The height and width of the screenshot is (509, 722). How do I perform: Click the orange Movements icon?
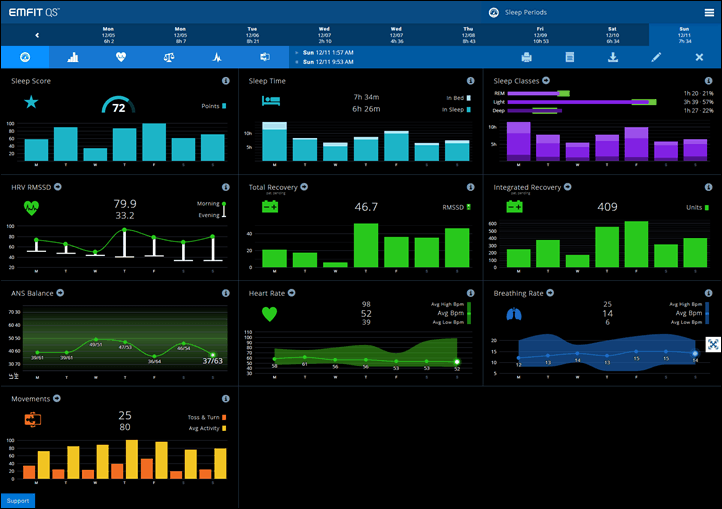pyautogui.click(x=33, y=420)
